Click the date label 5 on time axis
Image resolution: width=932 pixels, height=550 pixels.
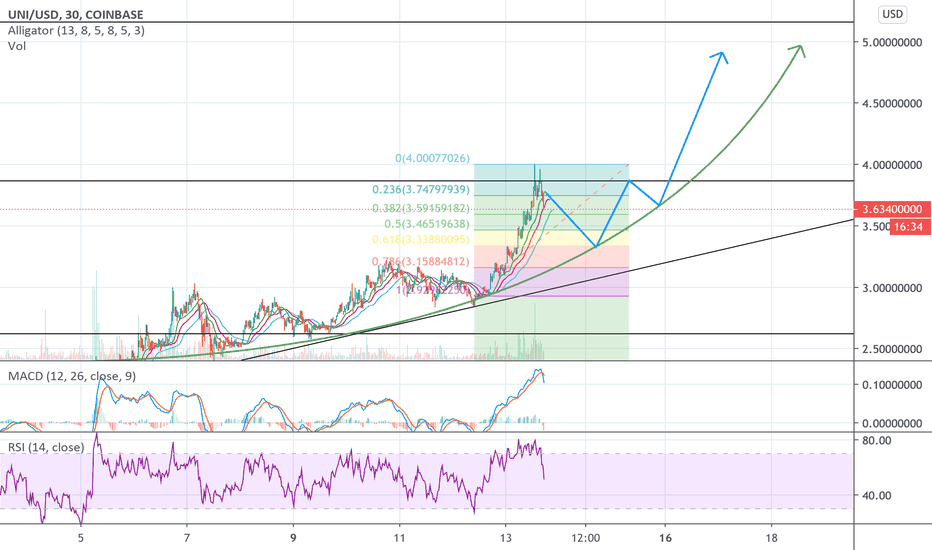[81, 538]
